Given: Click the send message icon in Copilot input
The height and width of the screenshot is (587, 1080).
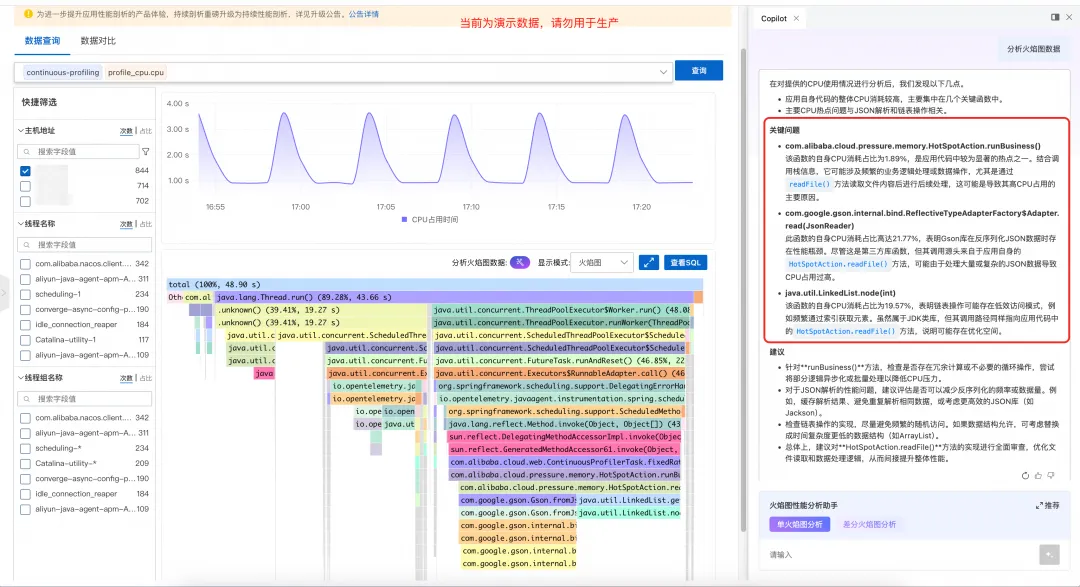Looking at the screenshot, I should coord(1049,554).
